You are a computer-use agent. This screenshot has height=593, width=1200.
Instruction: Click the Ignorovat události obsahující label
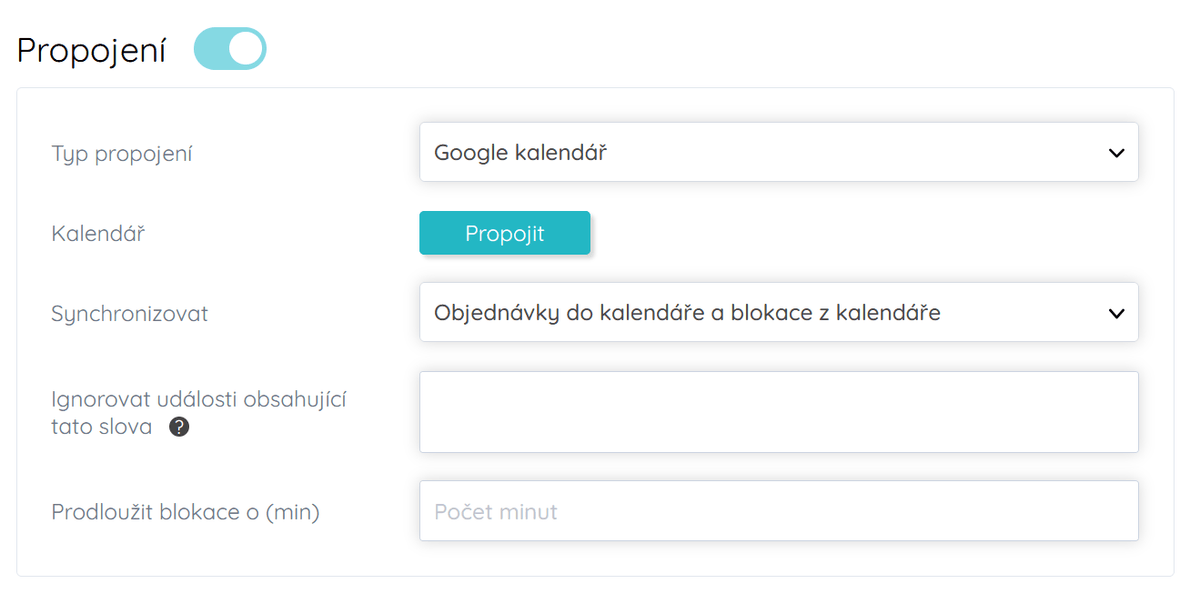(x=198, y=398)
